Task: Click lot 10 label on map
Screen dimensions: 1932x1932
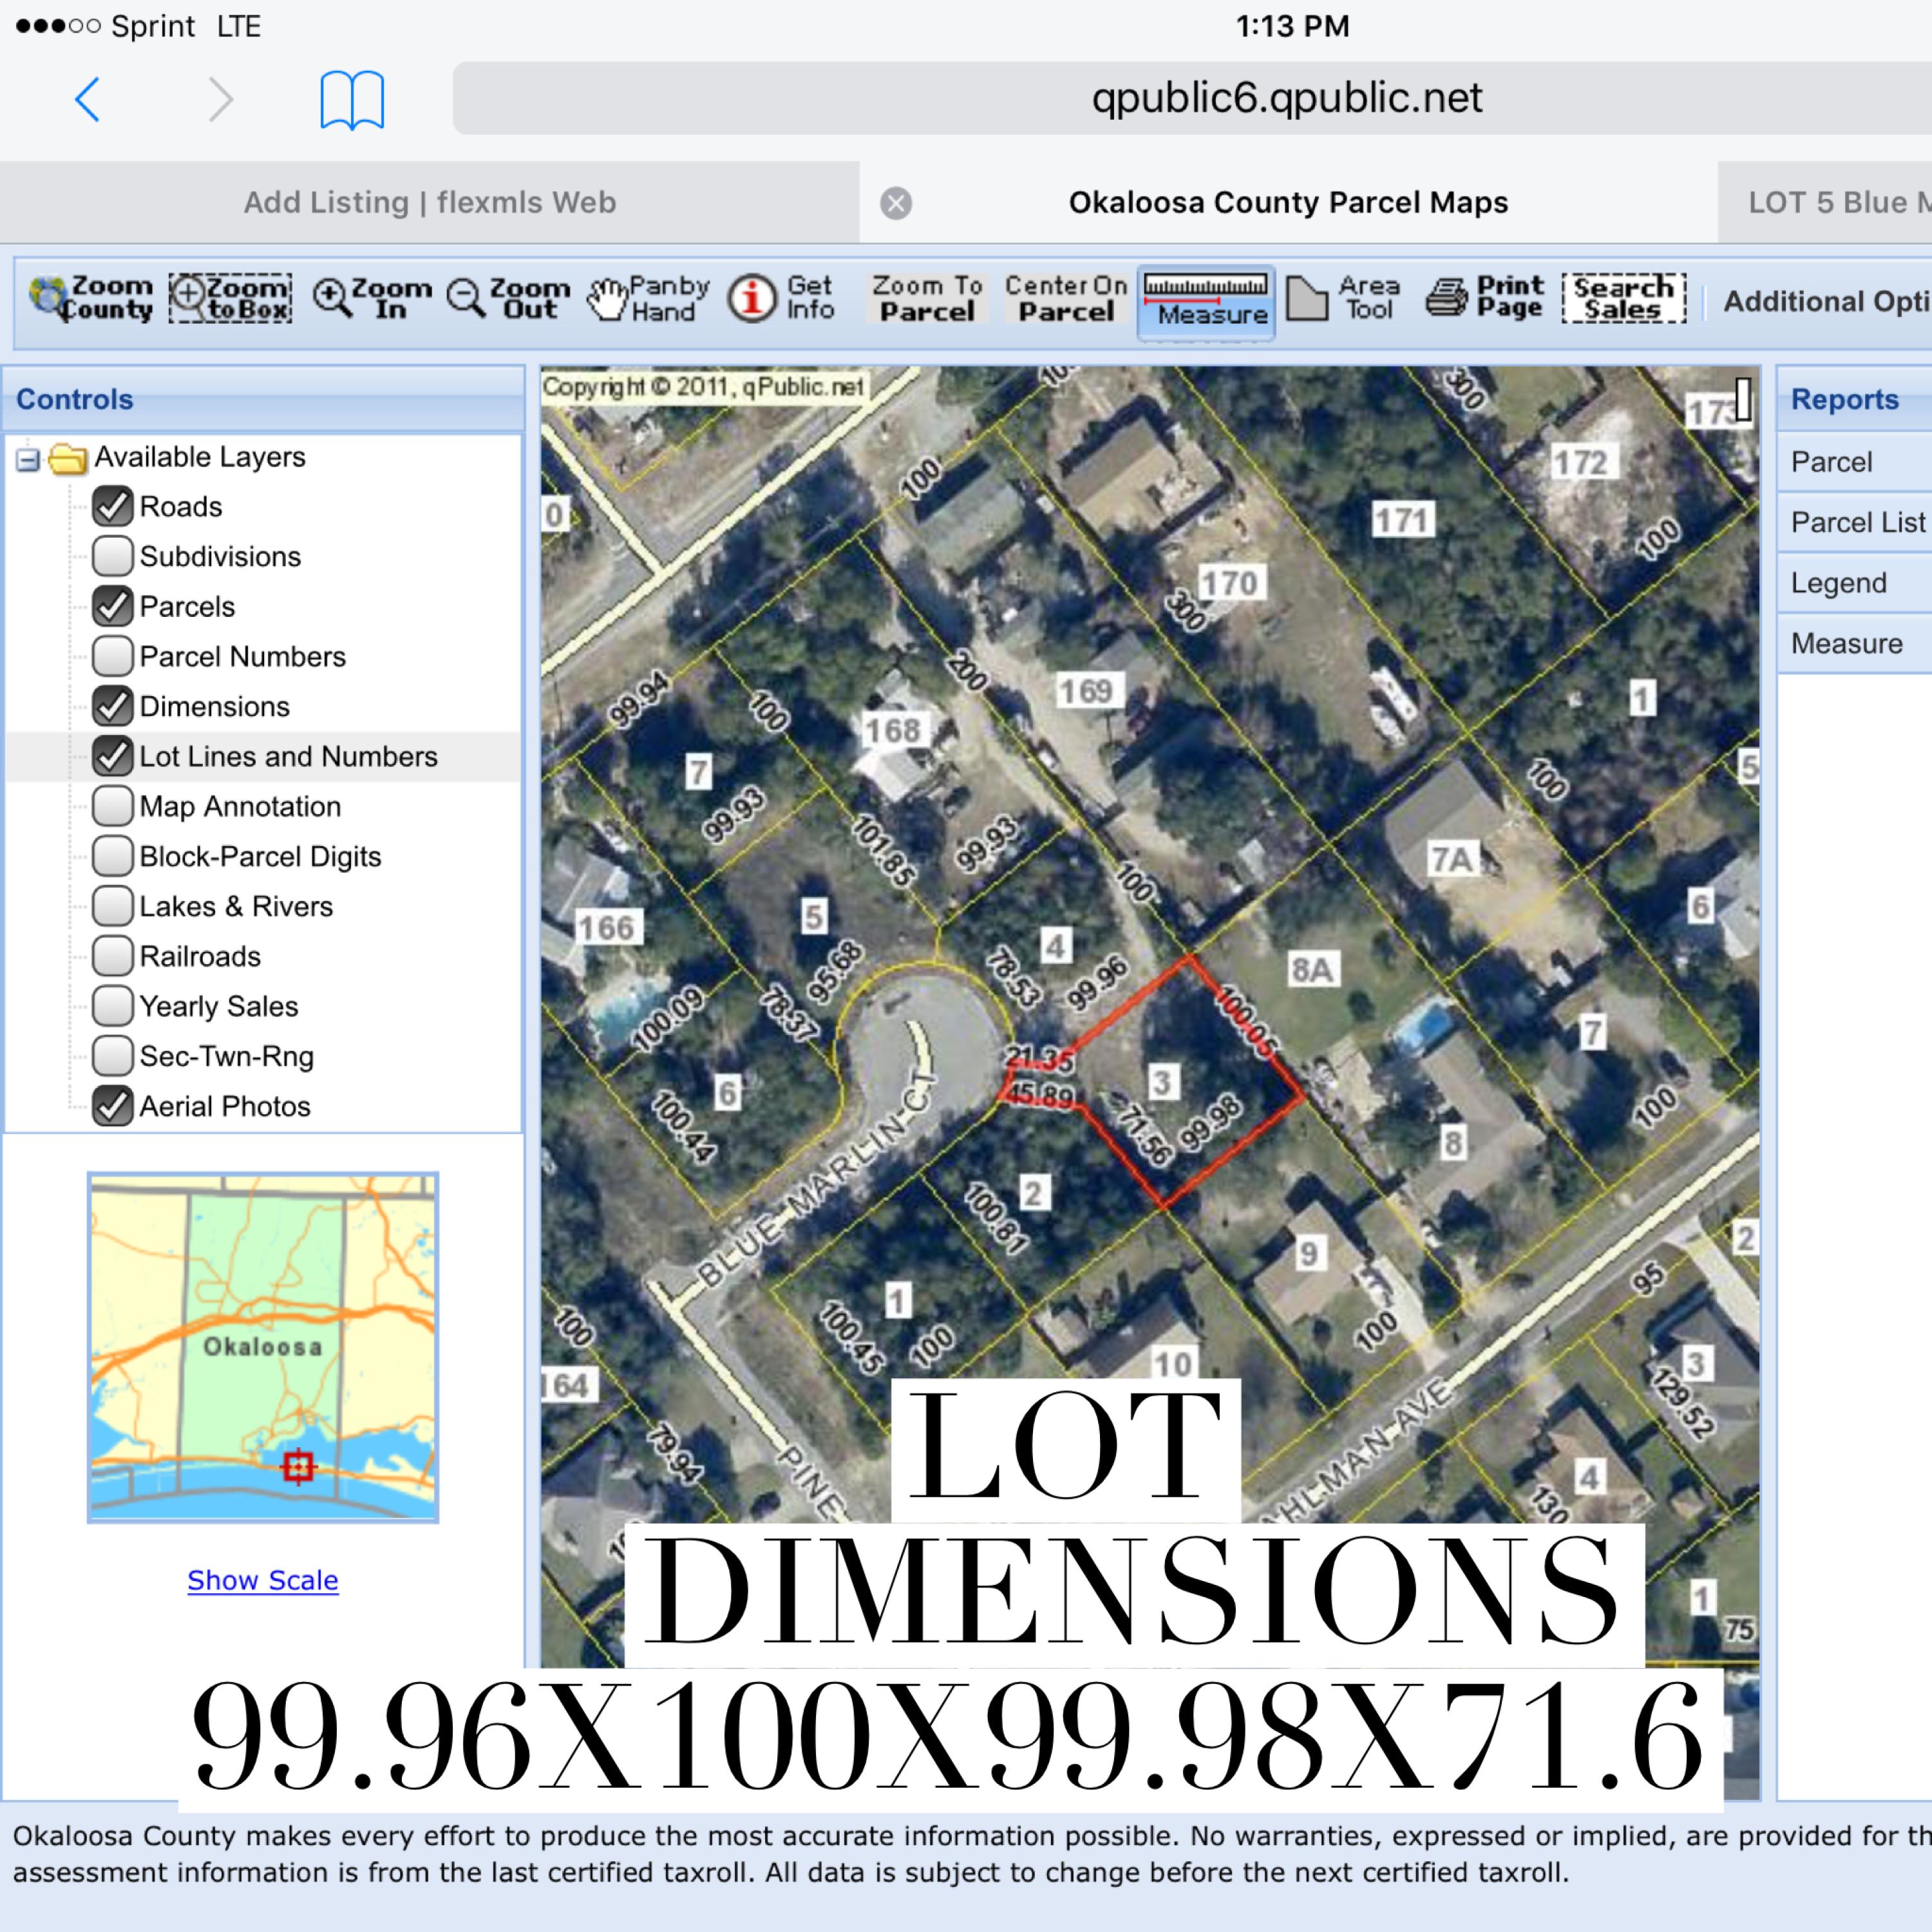Action: point(1172,1363)
